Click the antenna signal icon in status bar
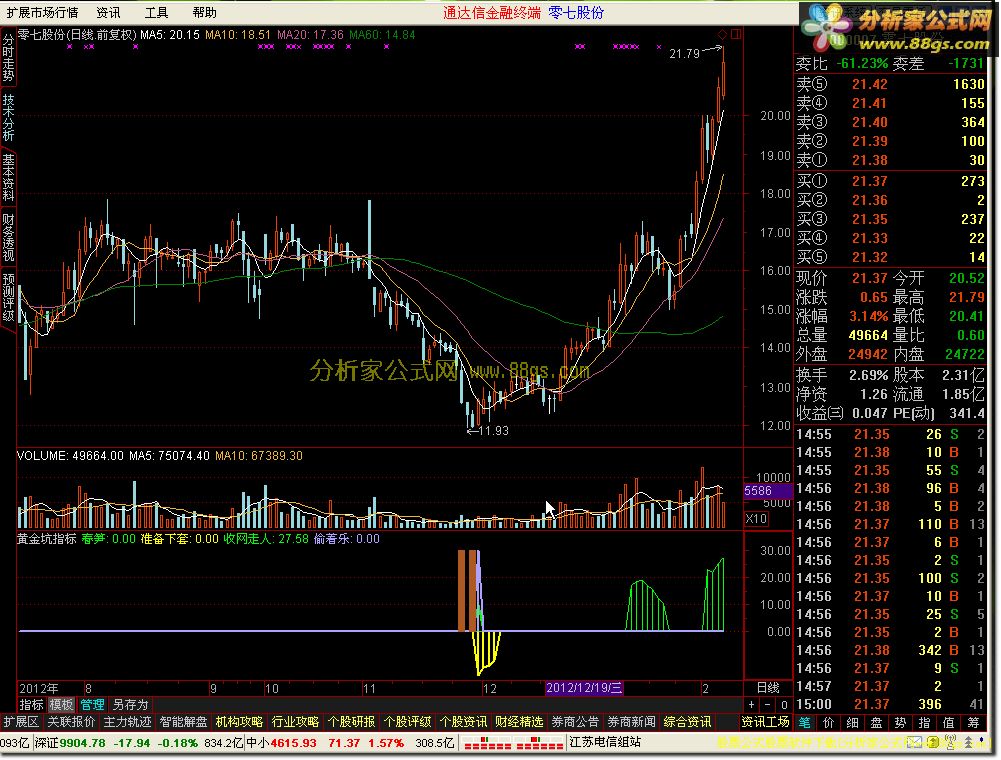Viewport: 1001px width, 760px height. (x=951, y=743)
